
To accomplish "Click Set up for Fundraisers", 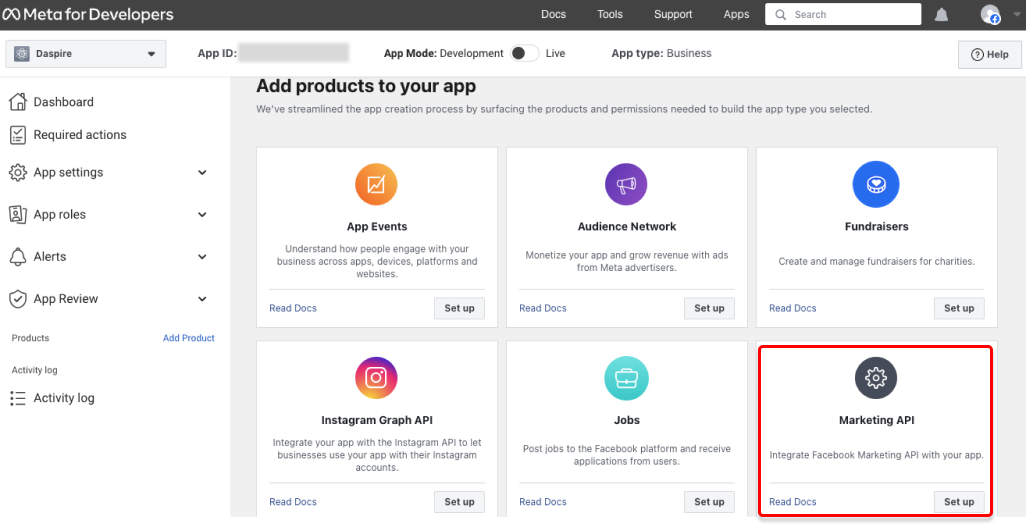I will [959, 308].
